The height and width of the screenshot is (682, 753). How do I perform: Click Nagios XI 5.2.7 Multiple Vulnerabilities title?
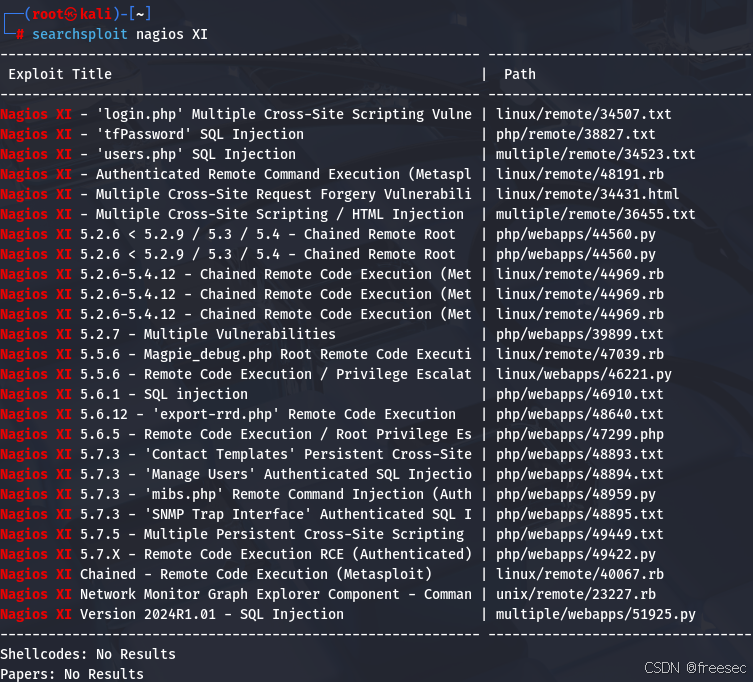pyautogui.click(x=168, y=334)
